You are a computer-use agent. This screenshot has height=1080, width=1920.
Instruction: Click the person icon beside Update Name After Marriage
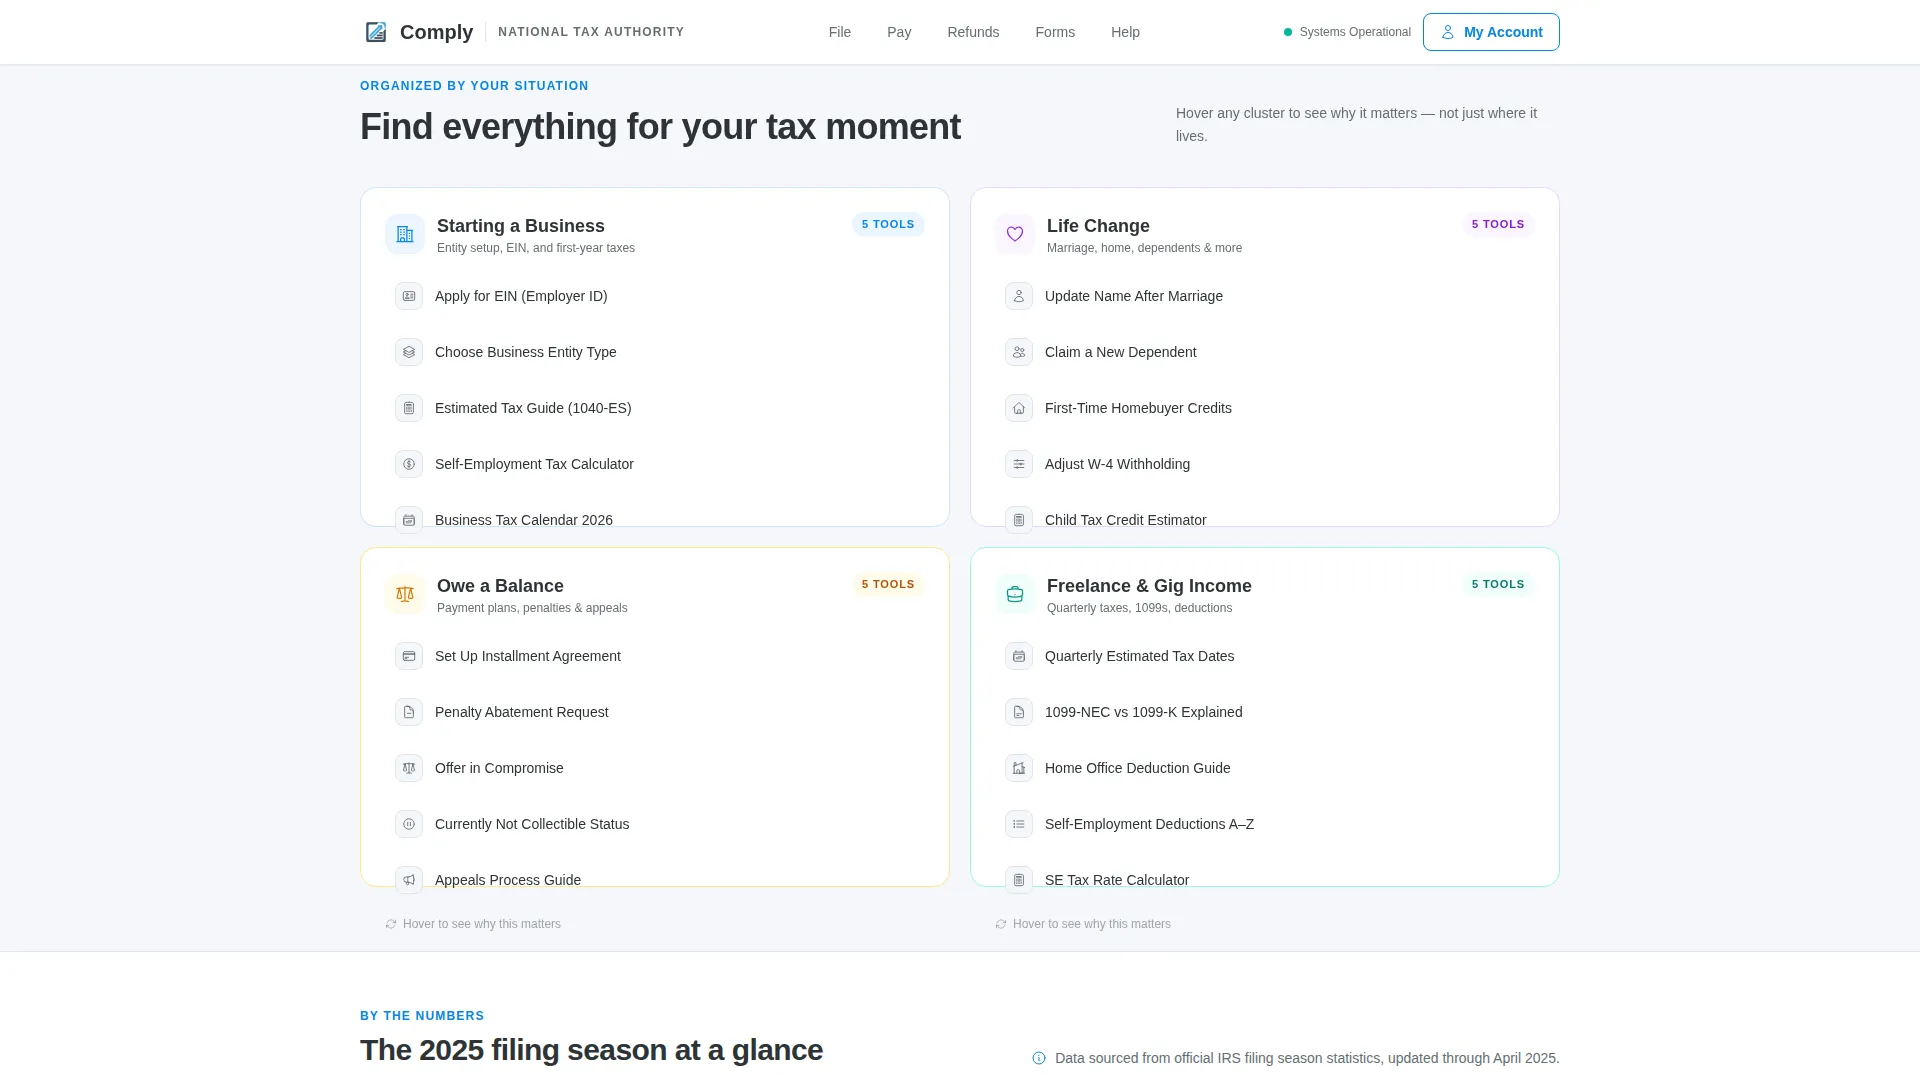tap(1019, 296)
